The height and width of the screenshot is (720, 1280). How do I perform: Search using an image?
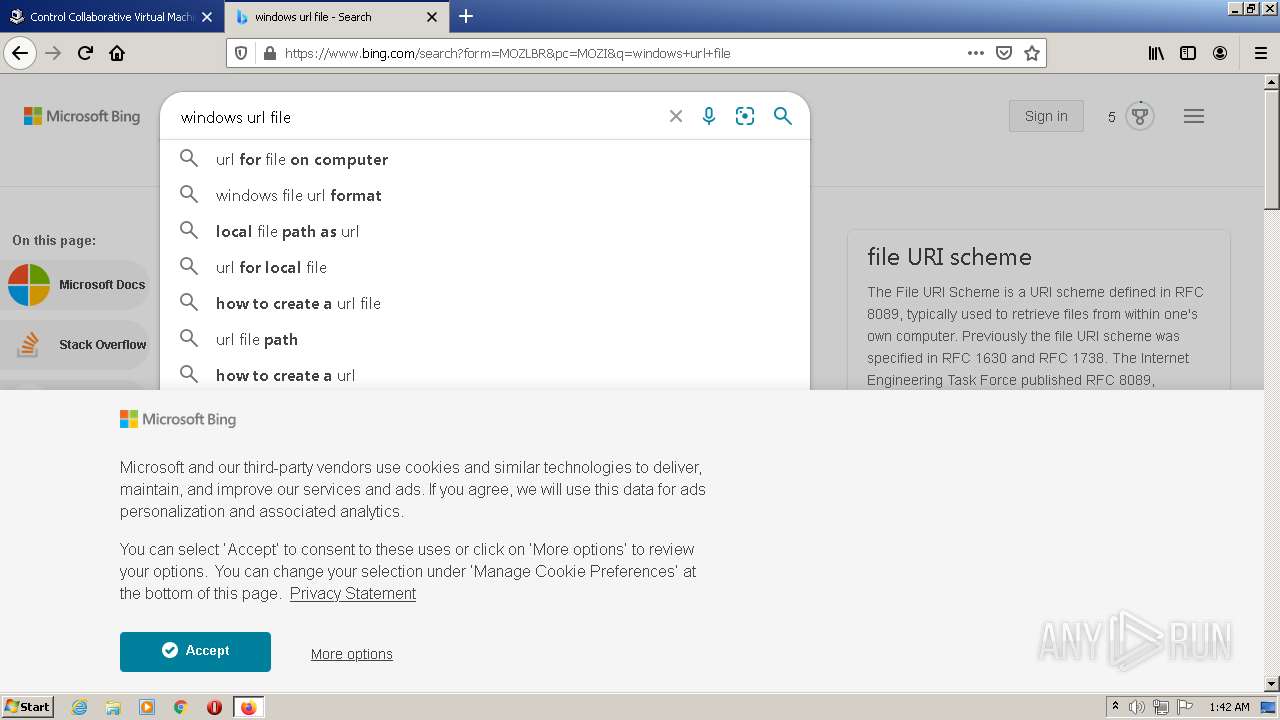click(x=745, y=116)
